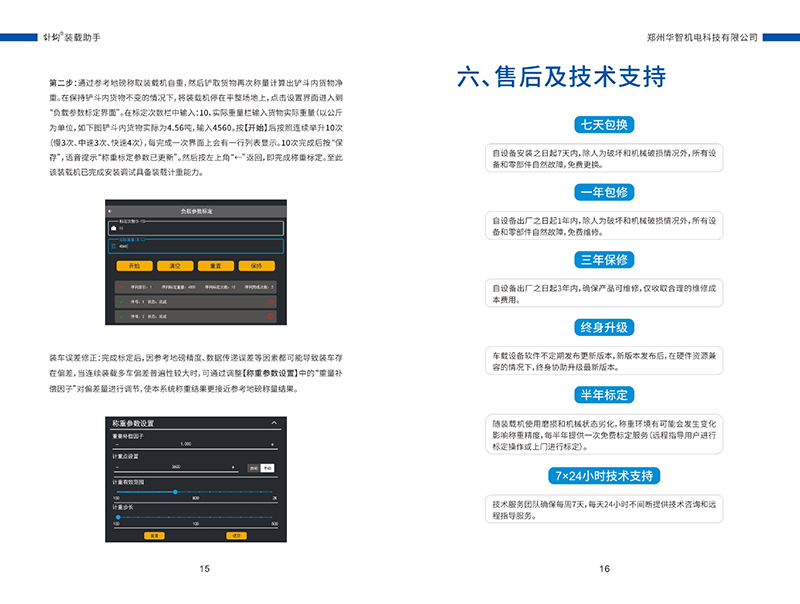Click the row text 序号:1 状态:完成
This screenshot has height=604, width=800.
tap(148, 301)
